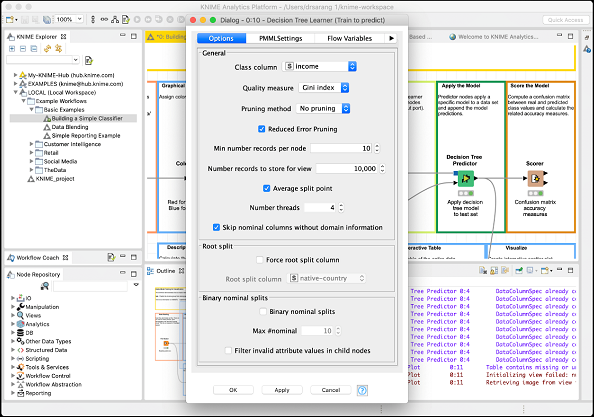Open the Quality measure Gini index dropdown
Viewport: 594px width, 417px height.
click(x=324, y=88)
